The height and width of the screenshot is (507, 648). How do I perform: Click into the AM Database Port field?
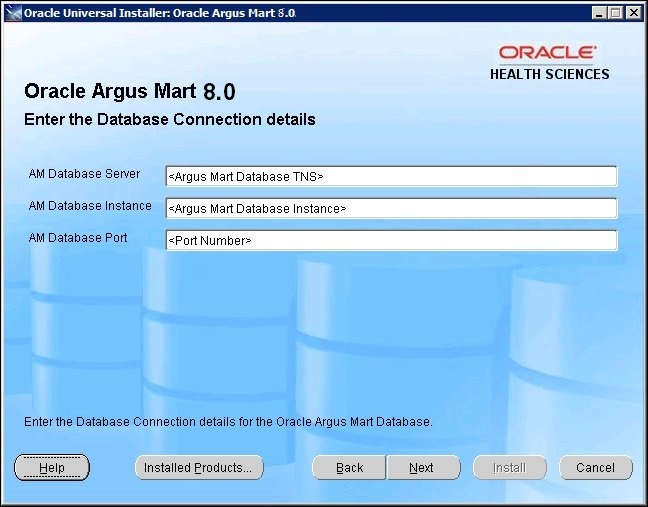click(x=391, y=240)
